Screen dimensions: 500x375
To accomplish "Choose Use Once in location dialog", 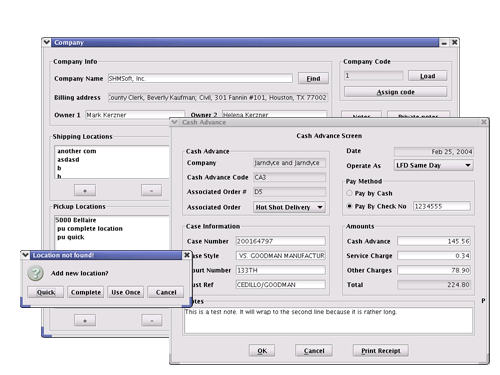I will (126, 292).
